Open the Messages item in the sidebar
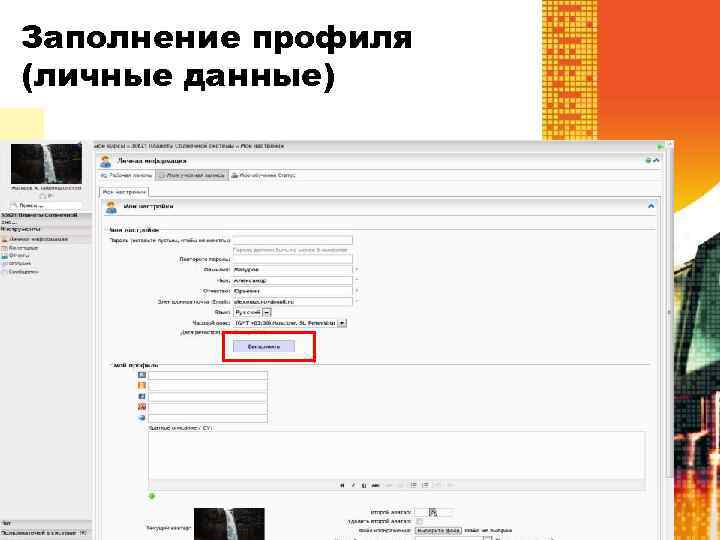This screenshot has height=540, width=720. click(20, 272)
